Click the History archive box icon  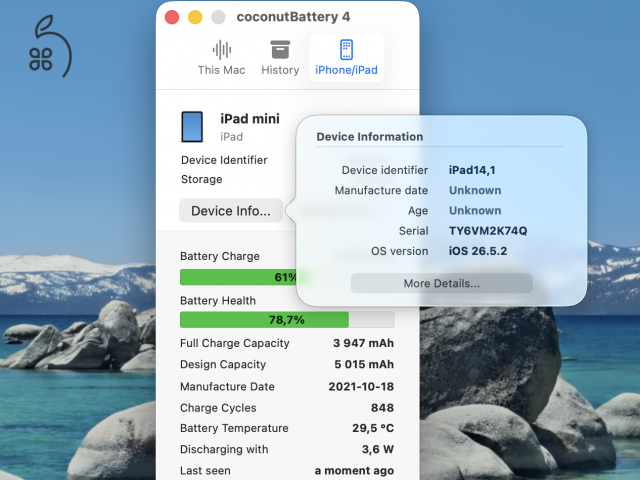(x=280, y=50)
